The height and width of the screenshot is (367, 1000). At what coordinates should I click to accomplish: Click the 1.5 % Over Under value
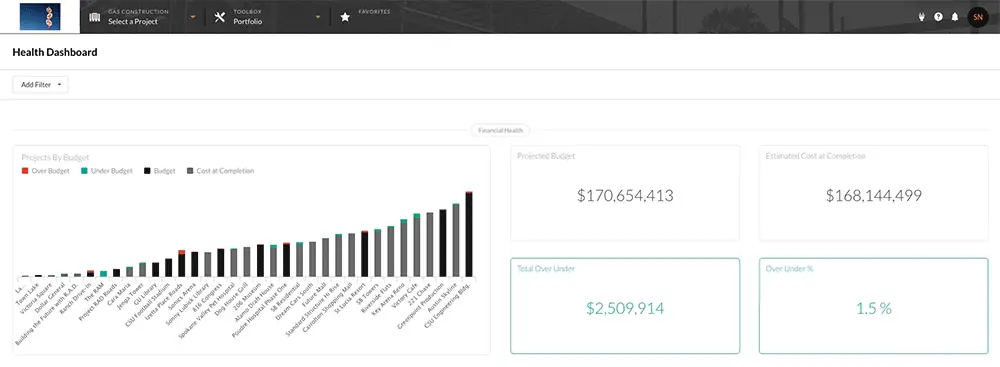coord(874,309)
